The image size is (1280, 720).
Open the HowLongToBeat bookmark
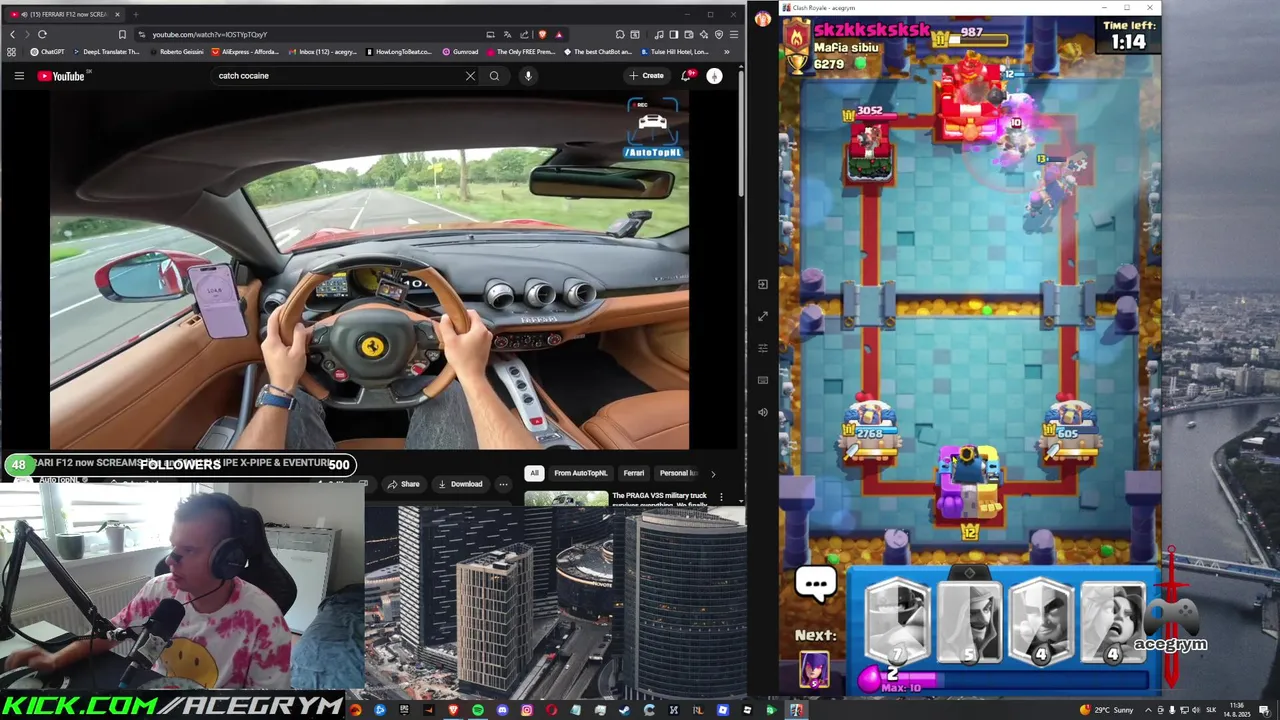click(399, 52)
